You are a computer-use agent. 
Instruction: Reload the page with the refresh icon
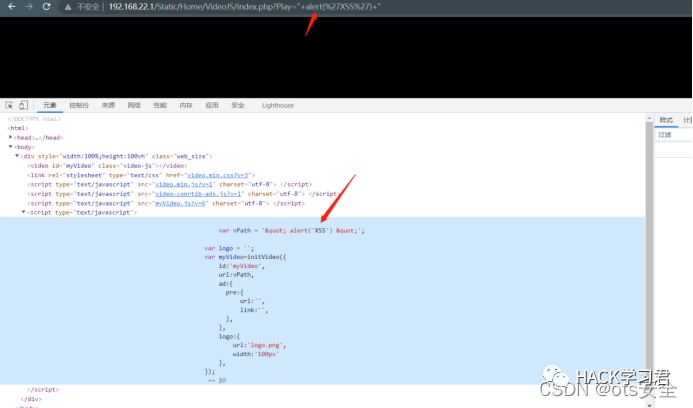pyautogui.click(x=46, y=7)
